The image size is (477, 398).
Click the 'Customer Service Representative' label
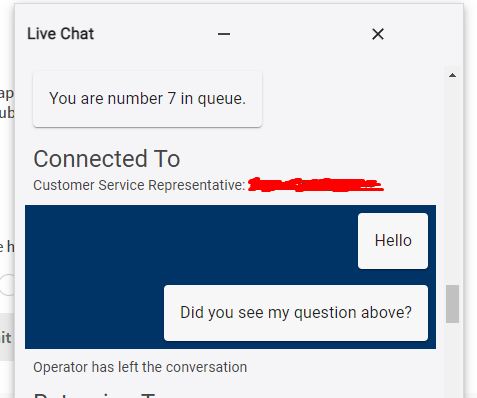click(139, 185)
